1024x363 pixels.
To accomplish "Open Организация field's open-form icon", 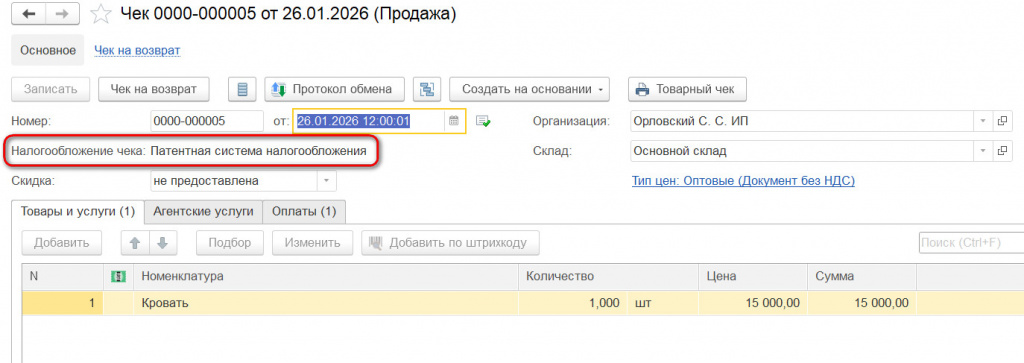I will click(x=1002, y=121).
